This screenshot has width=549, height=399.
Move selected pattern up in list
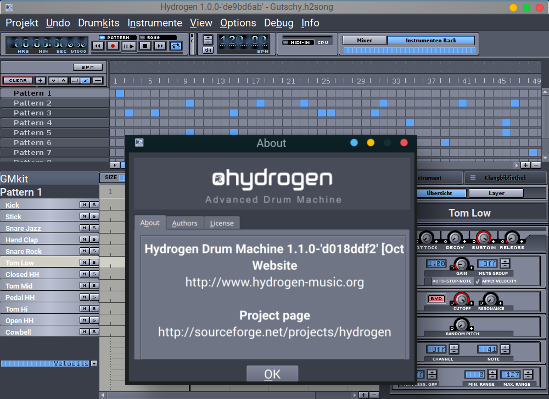(x=63, y=80)
